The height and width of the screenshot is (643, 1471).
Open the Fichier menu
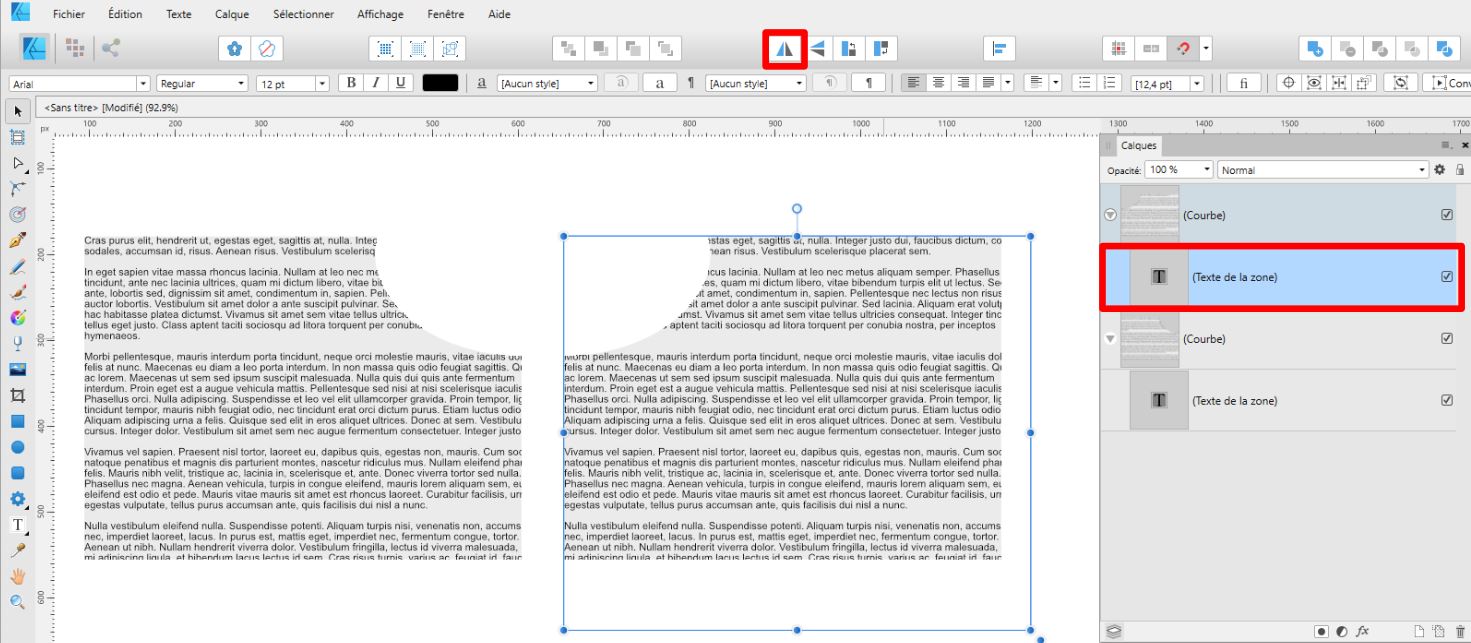point(69,14)
